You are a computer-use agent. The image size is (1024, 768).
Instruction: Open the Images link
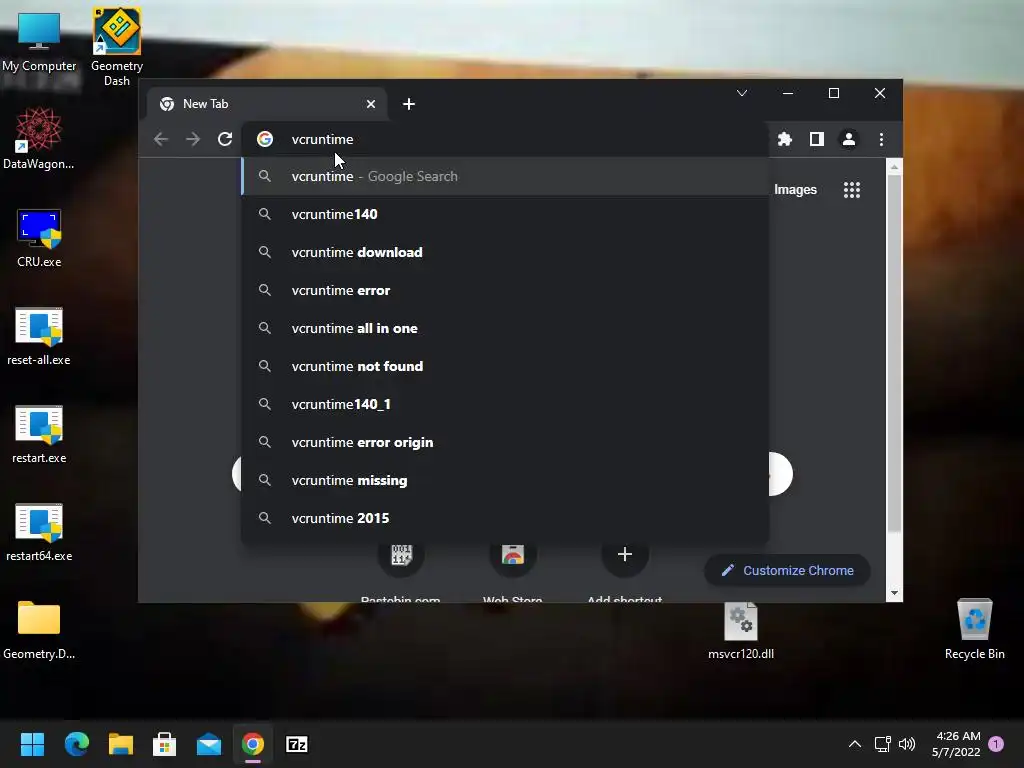tap(795, 189)
